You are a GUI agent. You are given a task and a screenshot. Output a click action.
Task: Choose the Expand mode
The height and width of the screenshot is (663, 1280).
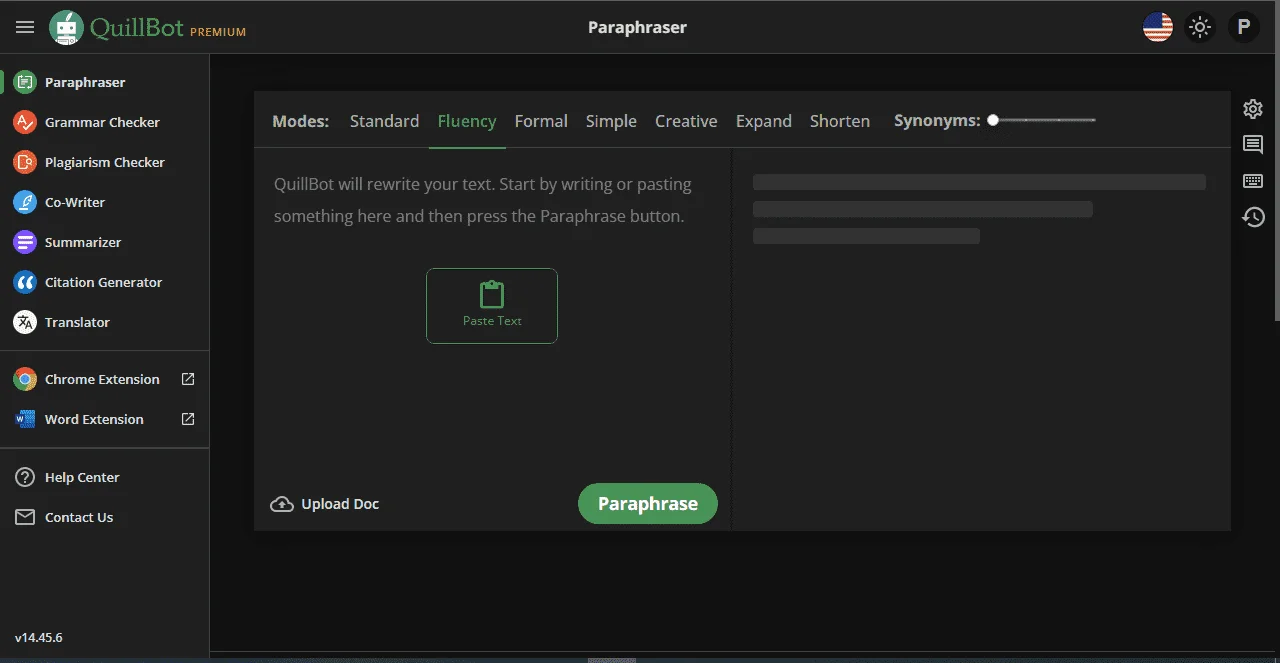pyautogui.click(x=764, y=121)
